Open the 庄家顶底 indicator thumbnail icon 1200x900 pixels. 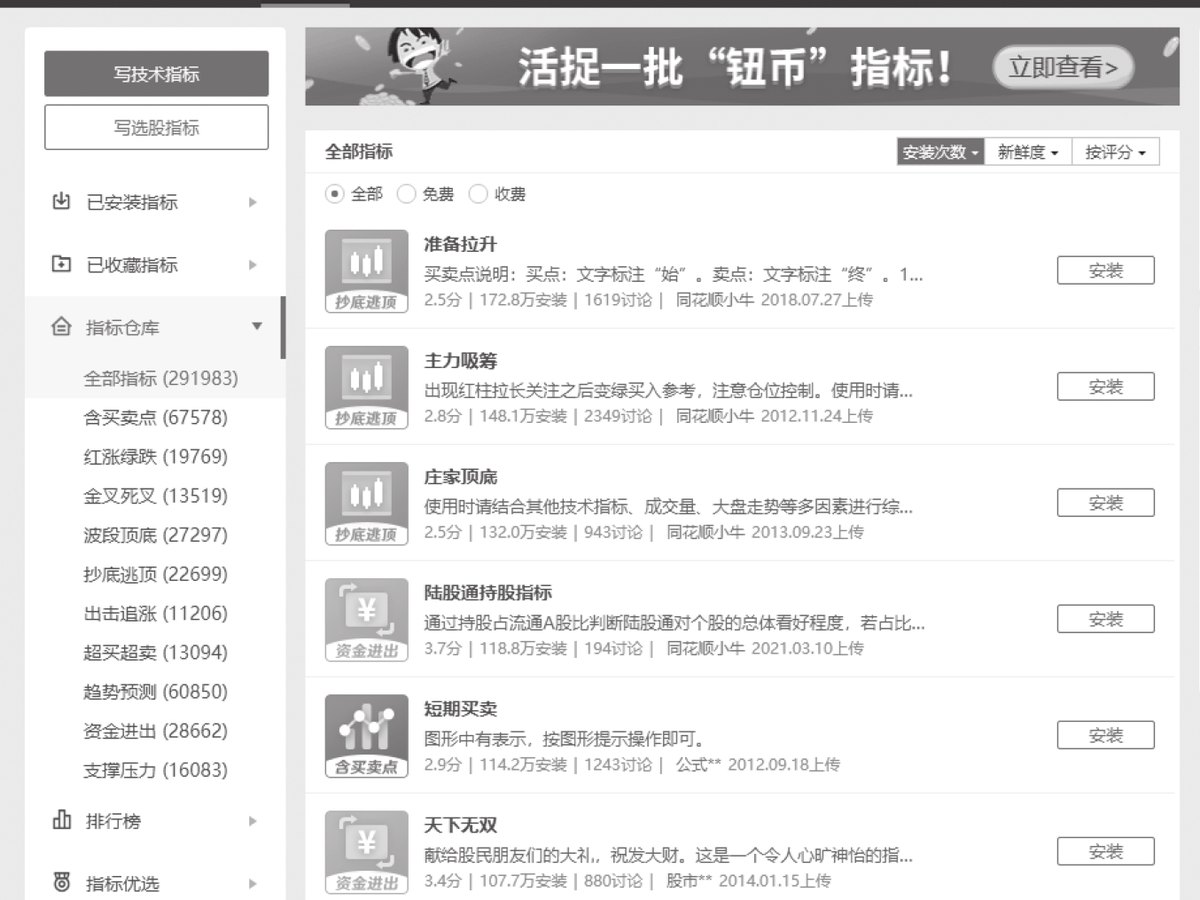pyautogui.click(x=367, y=503)
